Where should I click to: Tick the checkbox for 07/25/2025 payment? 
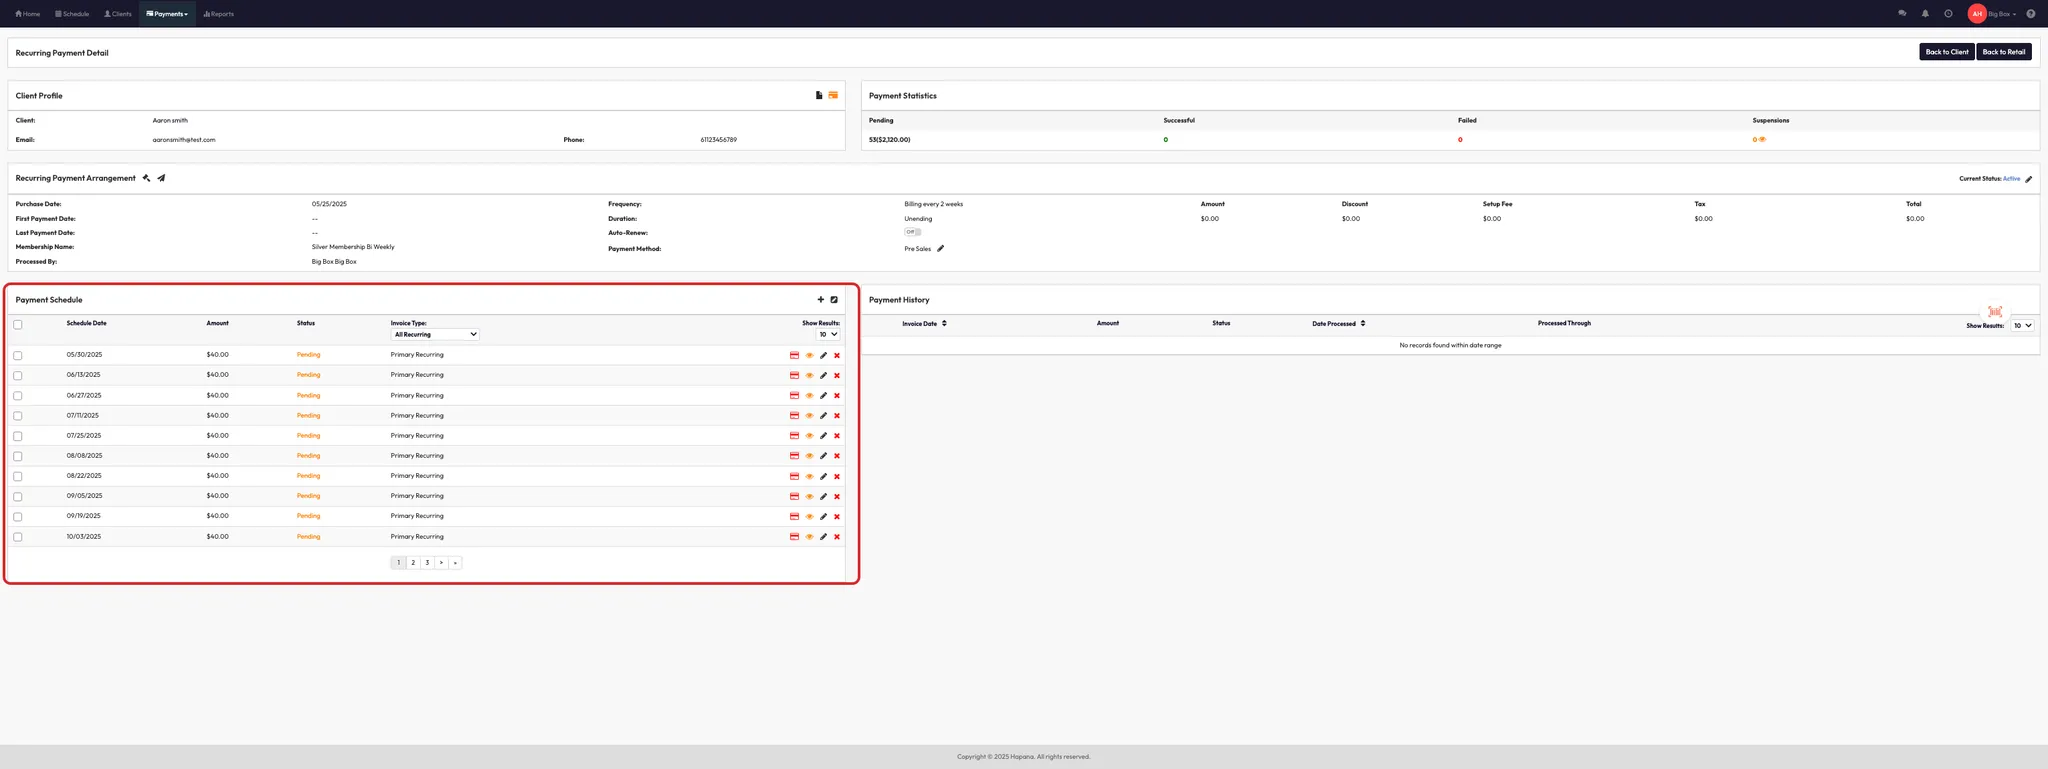pos(18,436)
